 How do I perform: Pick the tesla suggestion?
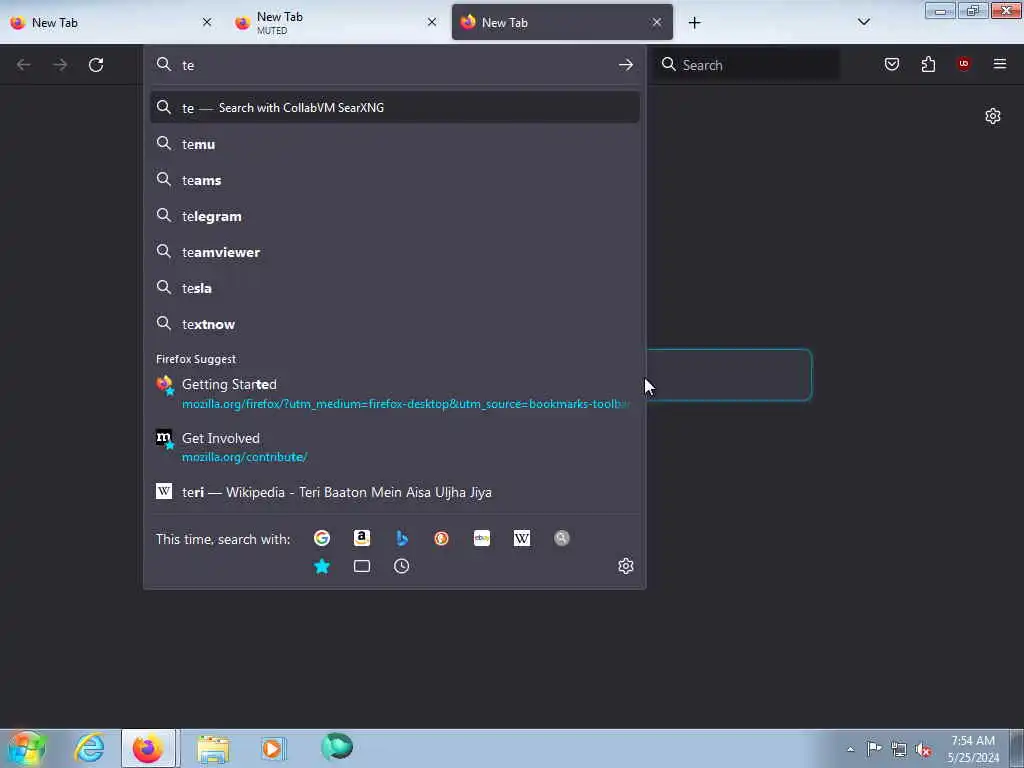click(x=394, y=288)
